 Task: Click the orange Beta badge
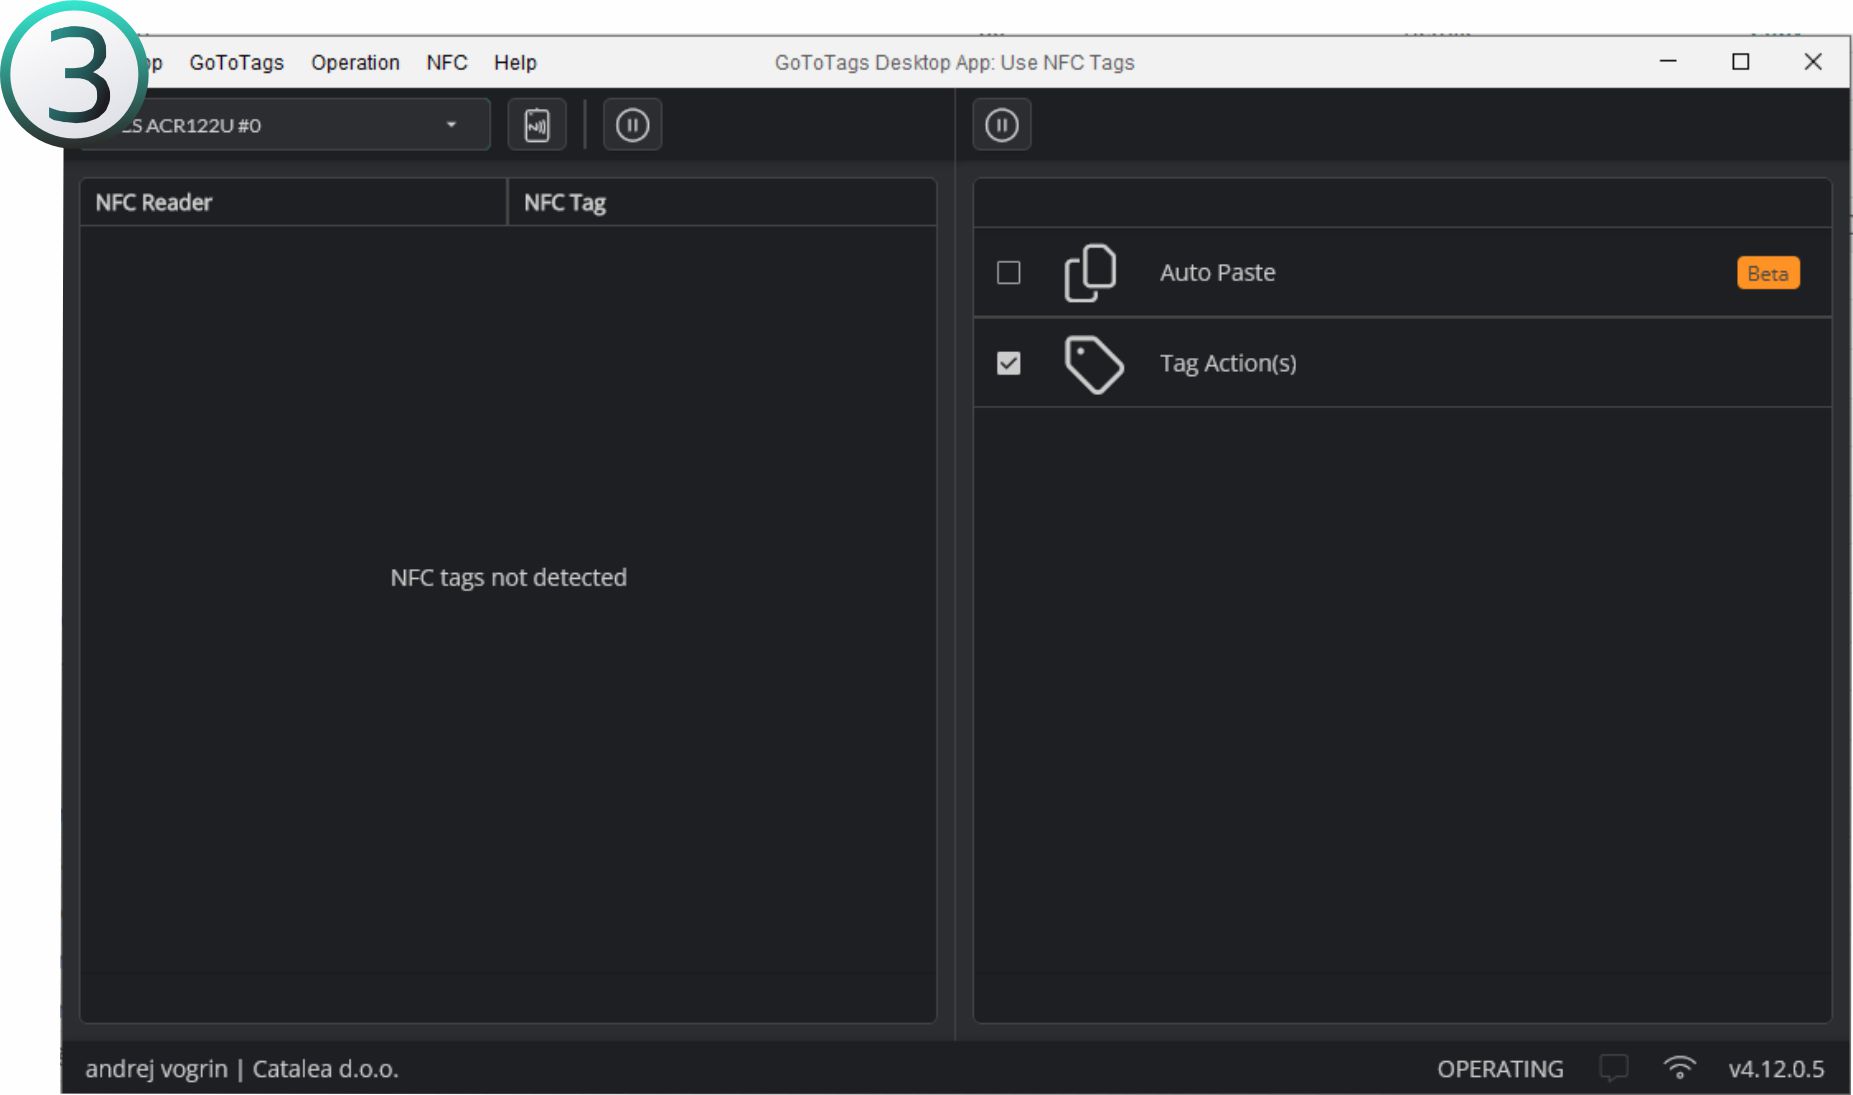(1767, 273)
